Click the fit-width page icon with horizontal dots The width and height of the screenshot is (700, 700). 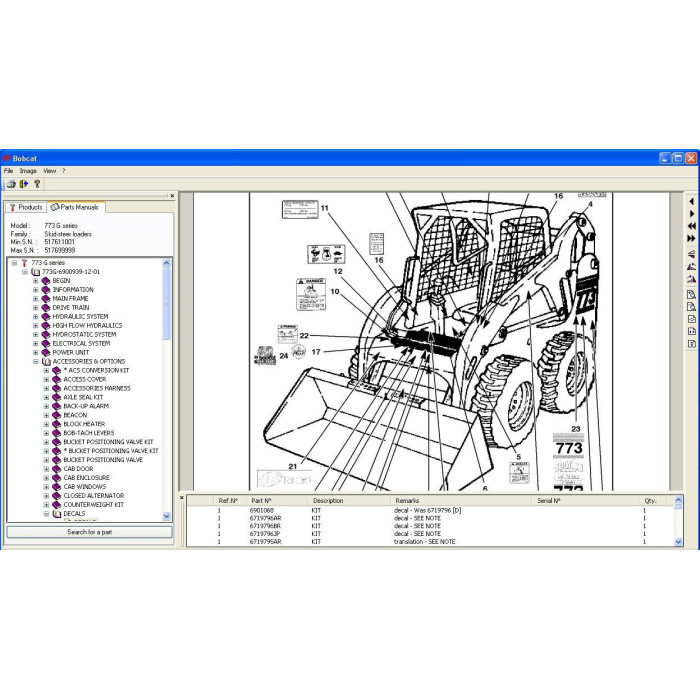(x=691, y=331)
